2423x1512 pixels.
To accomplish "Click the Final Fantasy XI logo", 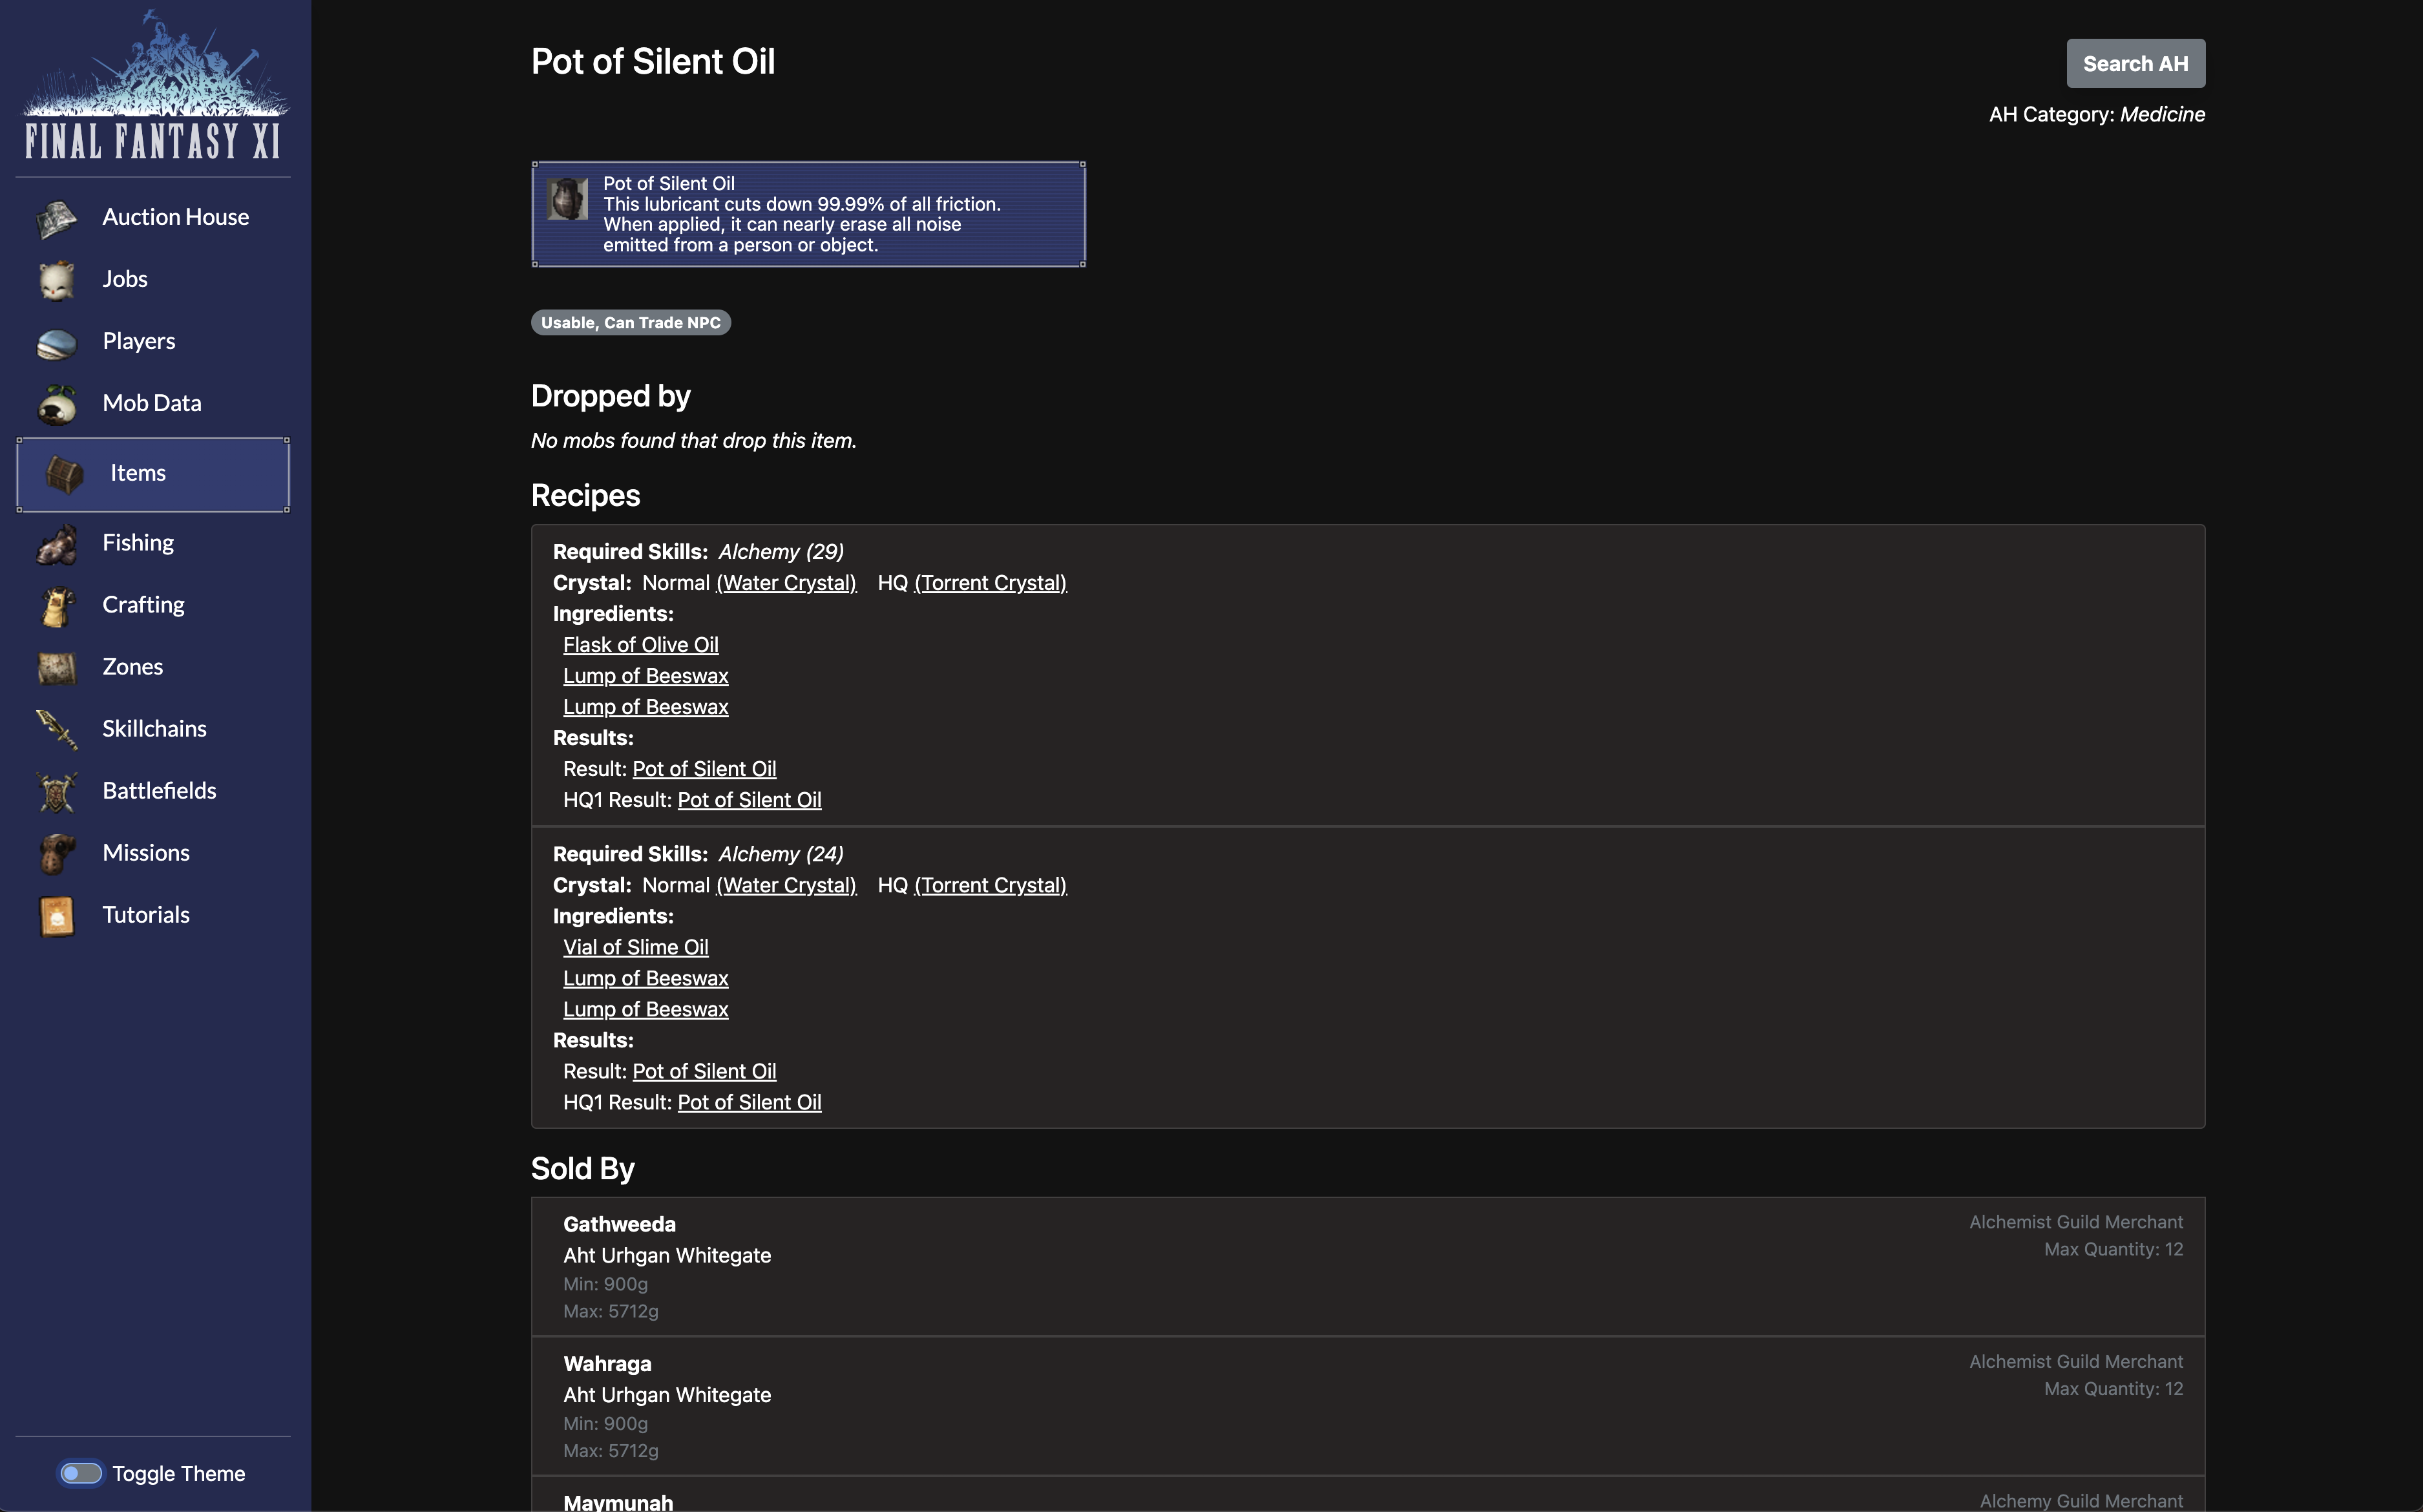I will 154,88.
